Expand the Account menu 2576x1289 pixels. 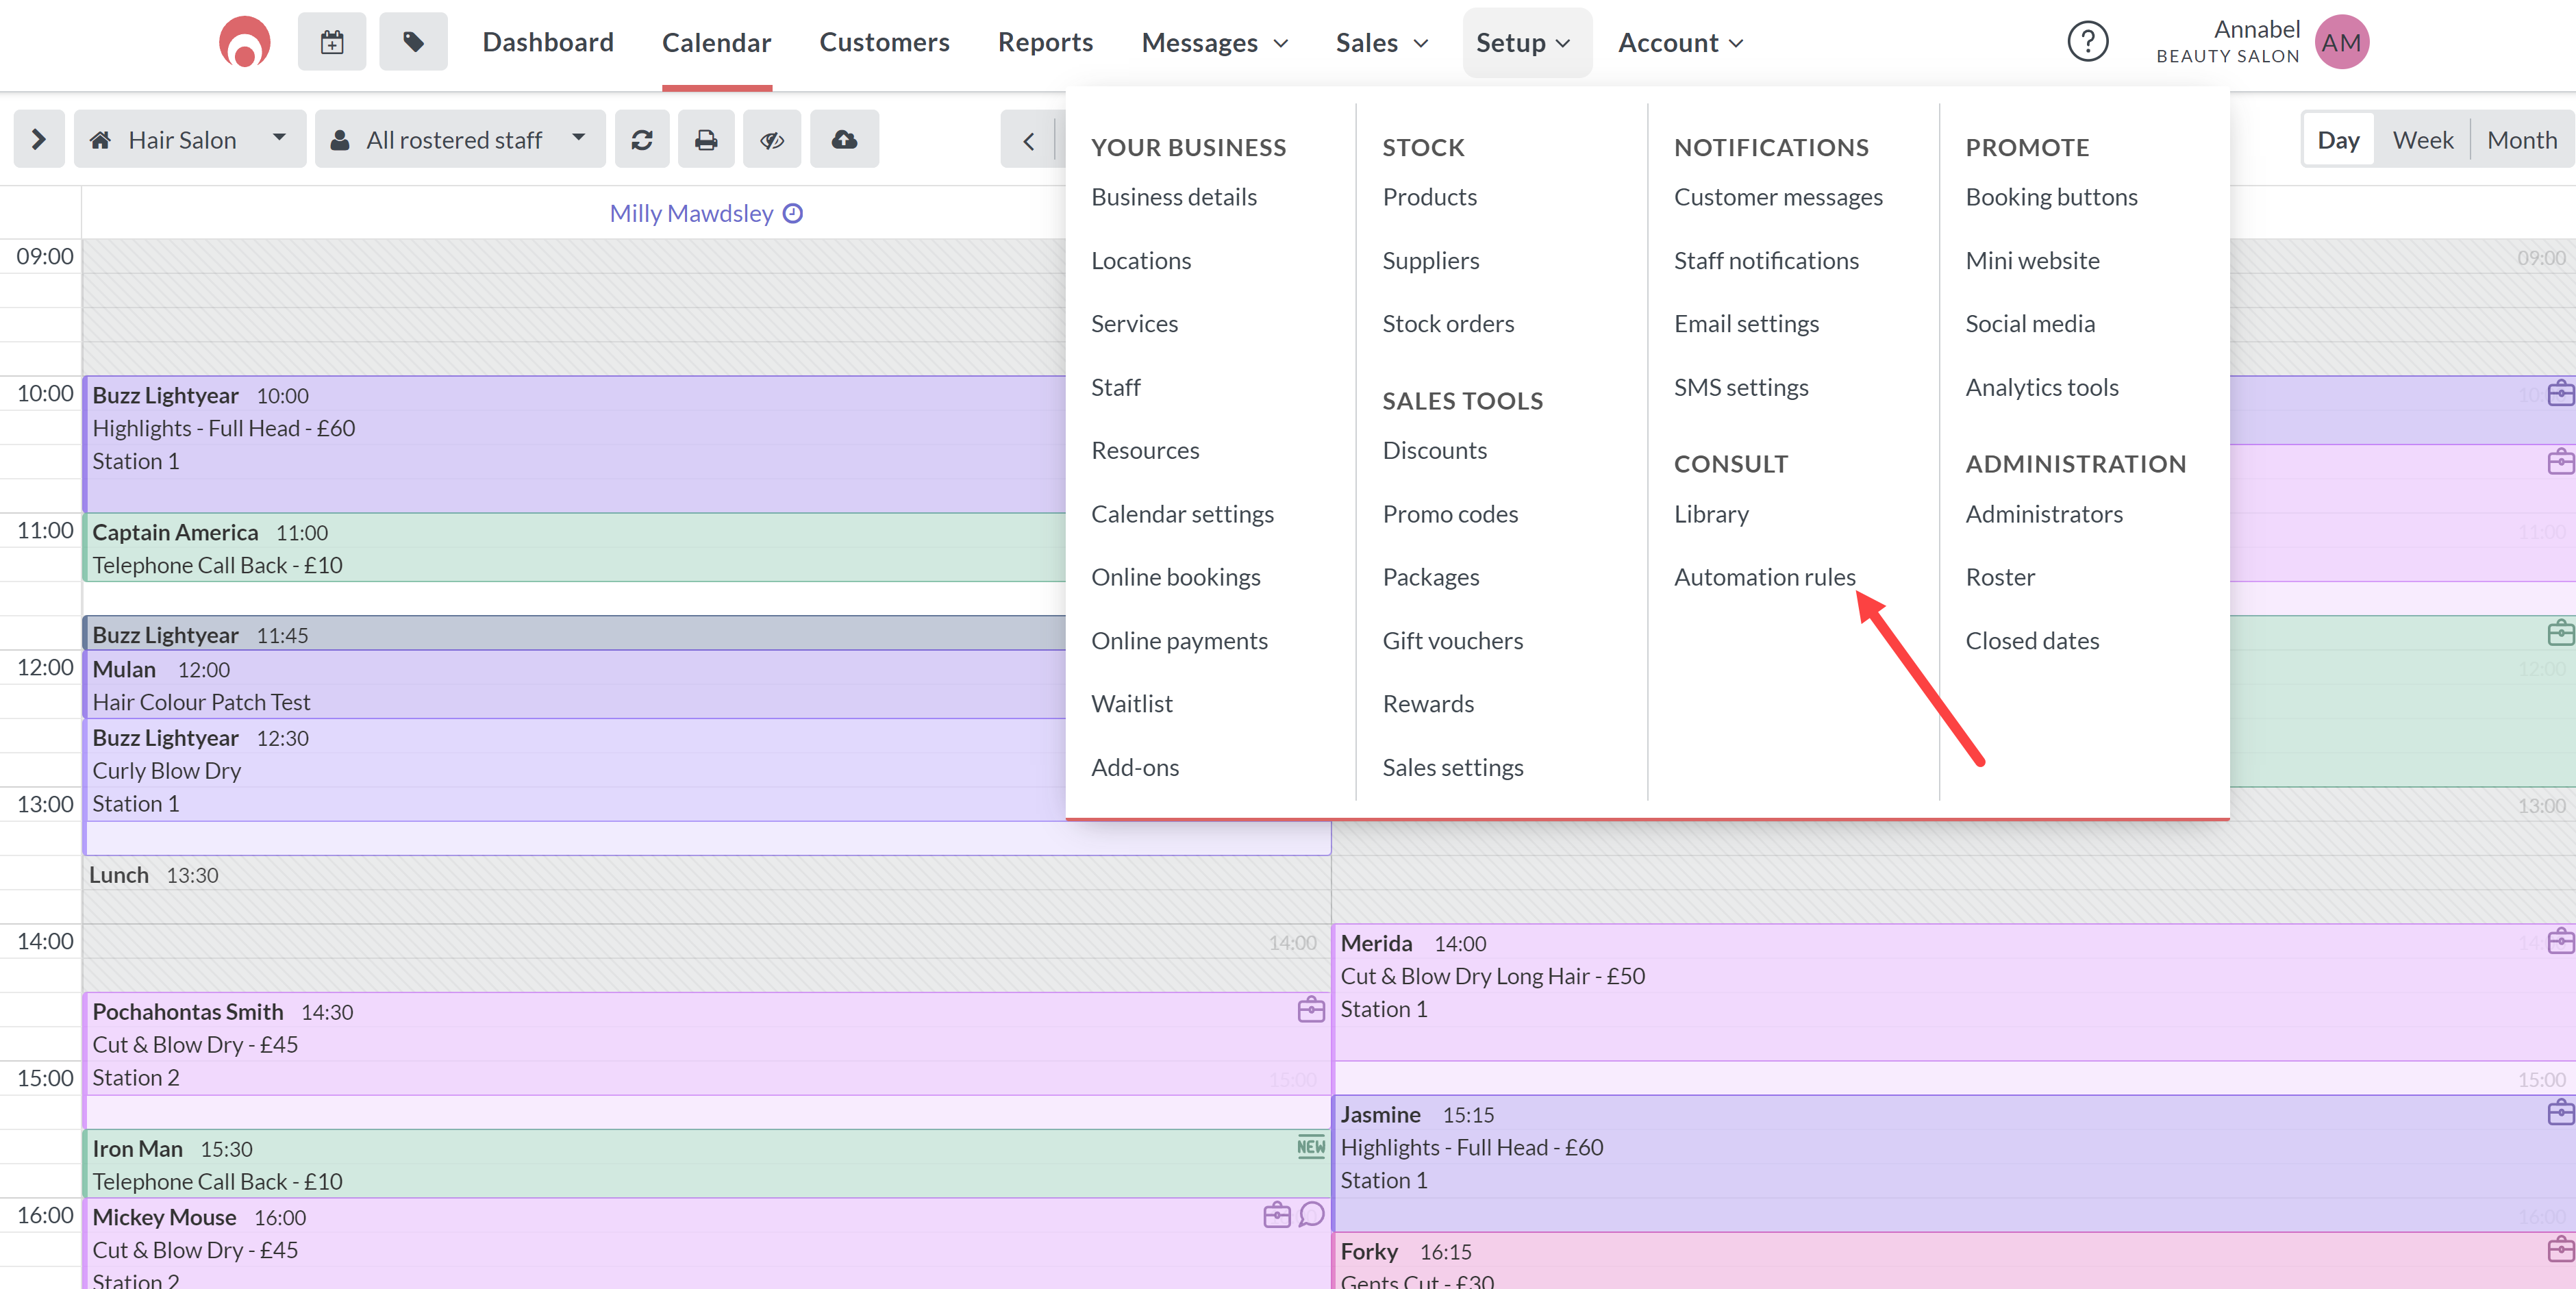point(1681,42)
